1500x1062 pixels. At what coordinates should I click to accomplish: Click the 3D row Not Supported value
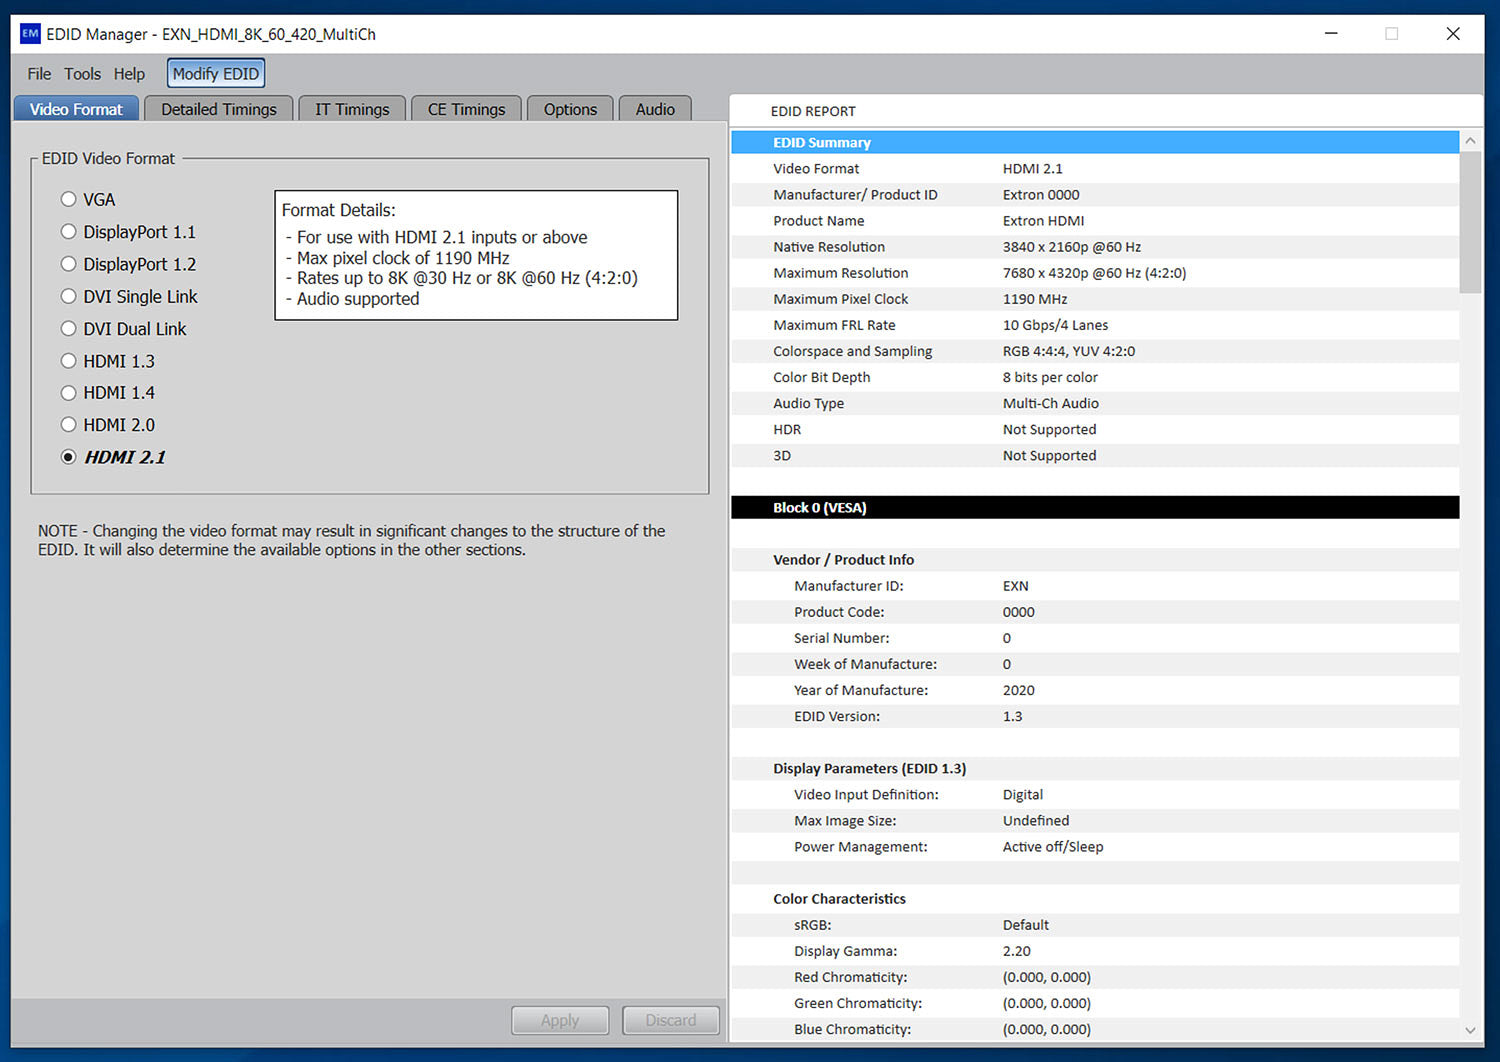(1049, 455)
